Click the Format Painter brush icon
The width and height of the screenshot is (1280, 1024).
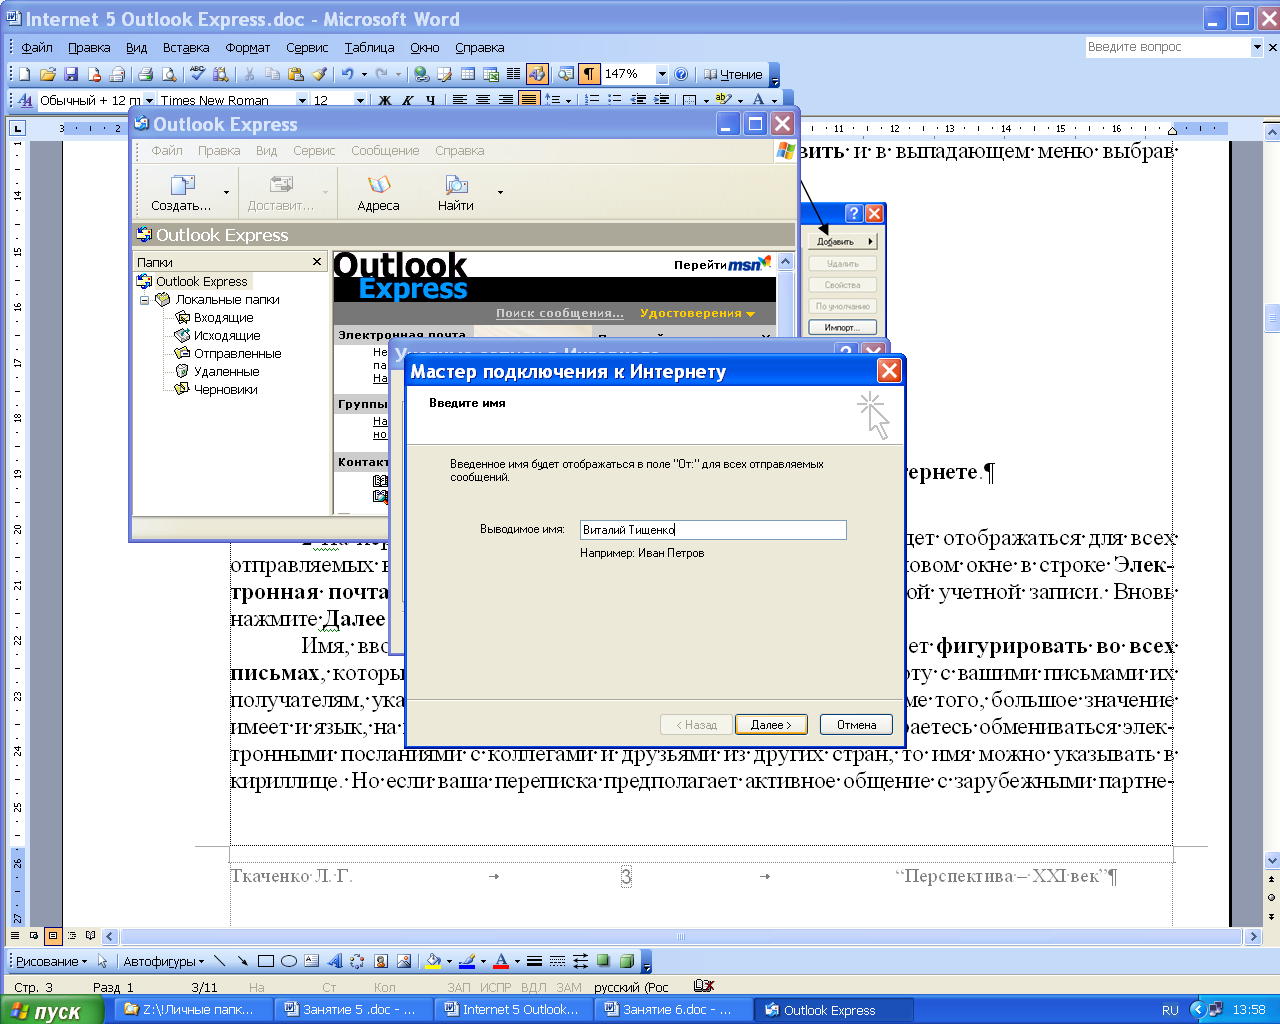click(x=319, y=74)
